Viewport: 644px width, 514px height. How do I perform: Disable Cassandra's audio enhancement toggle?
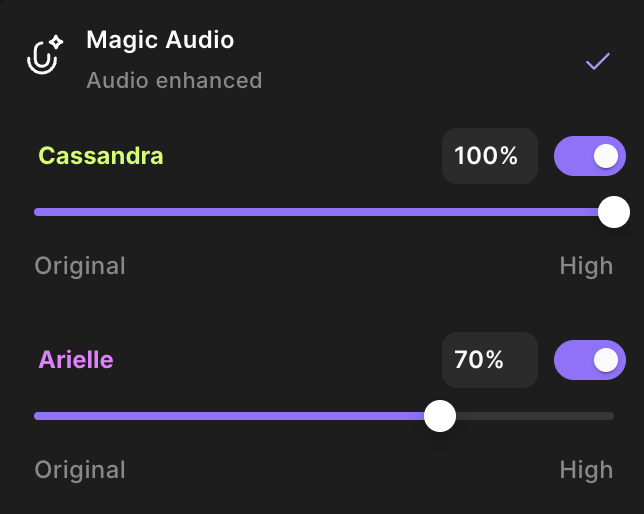[x=590, y=156]
